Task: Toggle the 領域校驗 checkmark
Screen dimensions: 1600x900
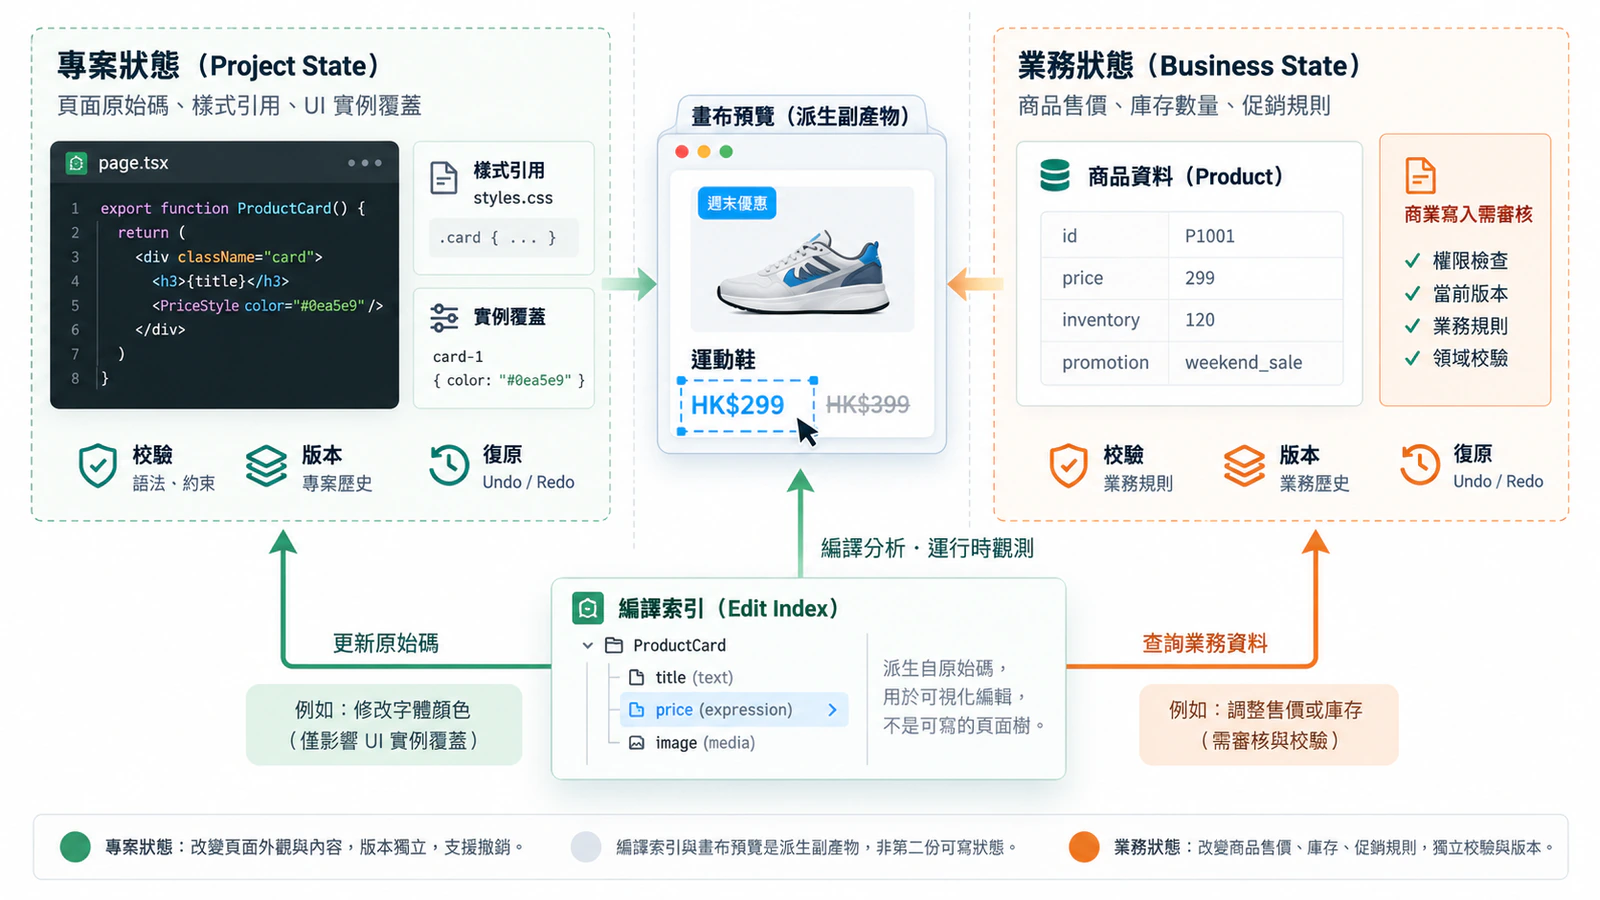Action: tap(1412, 358)
